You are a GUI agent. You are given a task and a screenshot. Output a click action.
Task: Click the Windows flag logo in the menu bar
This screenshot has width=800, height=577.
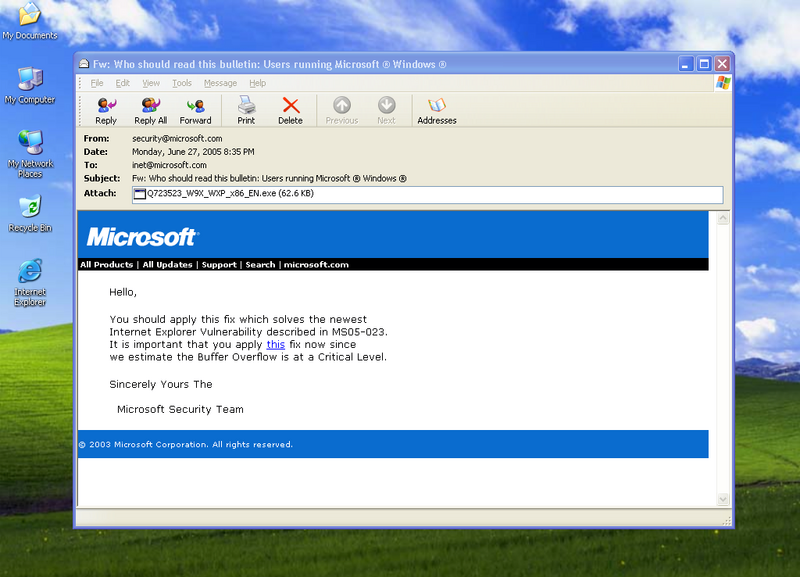(x=723, y=83)
